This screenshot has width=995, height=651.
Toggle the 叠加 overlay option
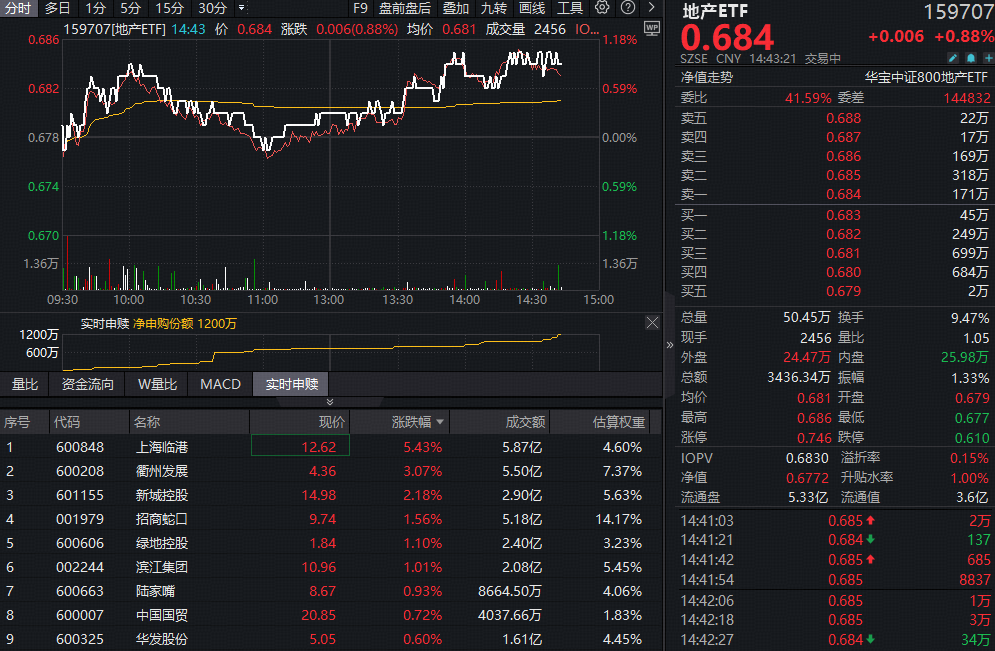tap(456, 8)
